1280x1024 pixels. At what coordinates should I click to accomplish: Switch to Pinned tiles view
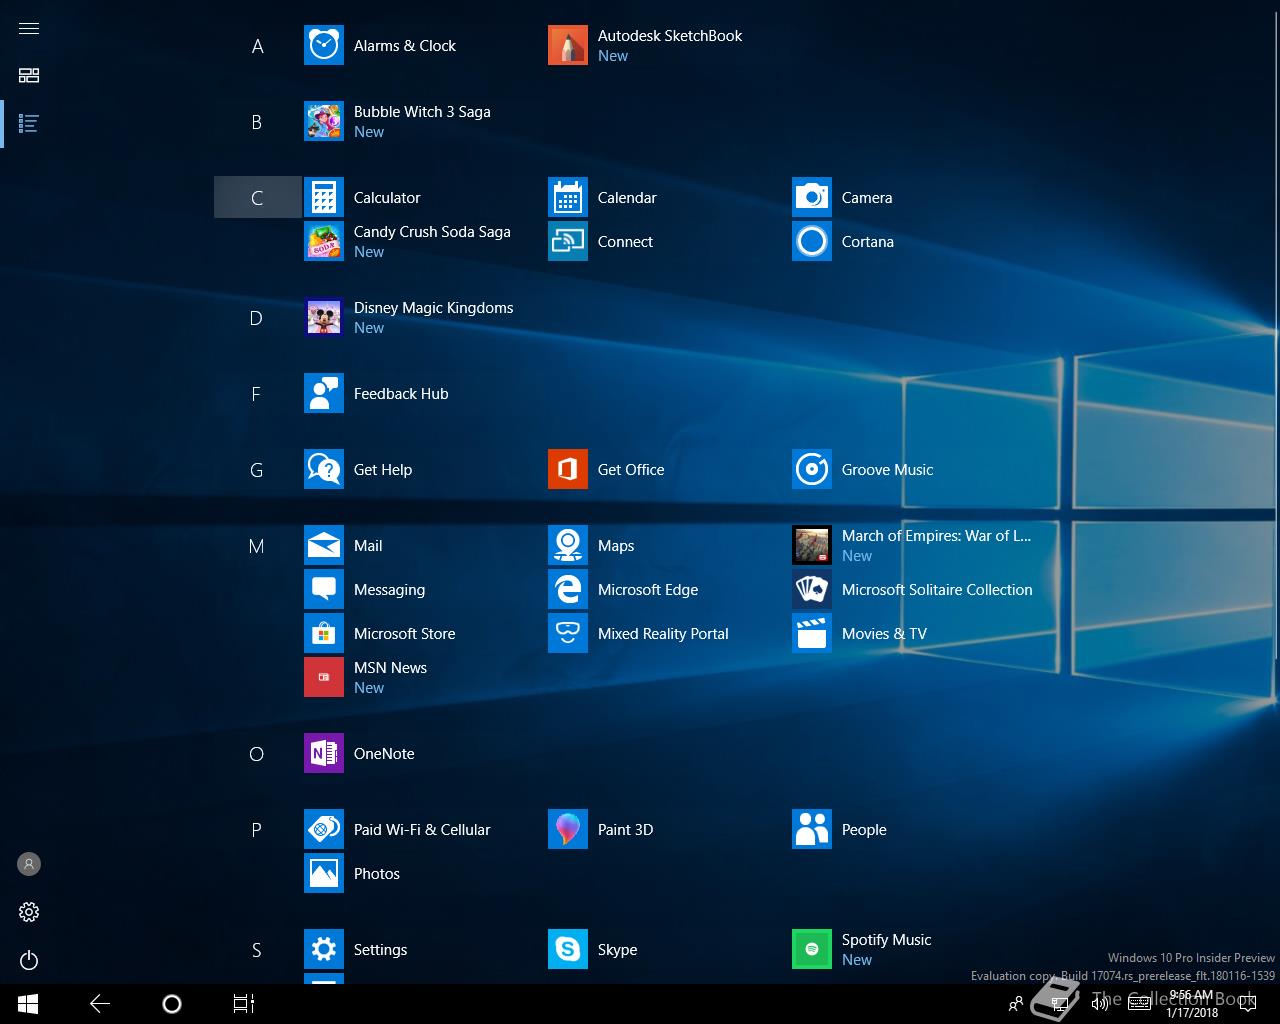pos(29,76)
